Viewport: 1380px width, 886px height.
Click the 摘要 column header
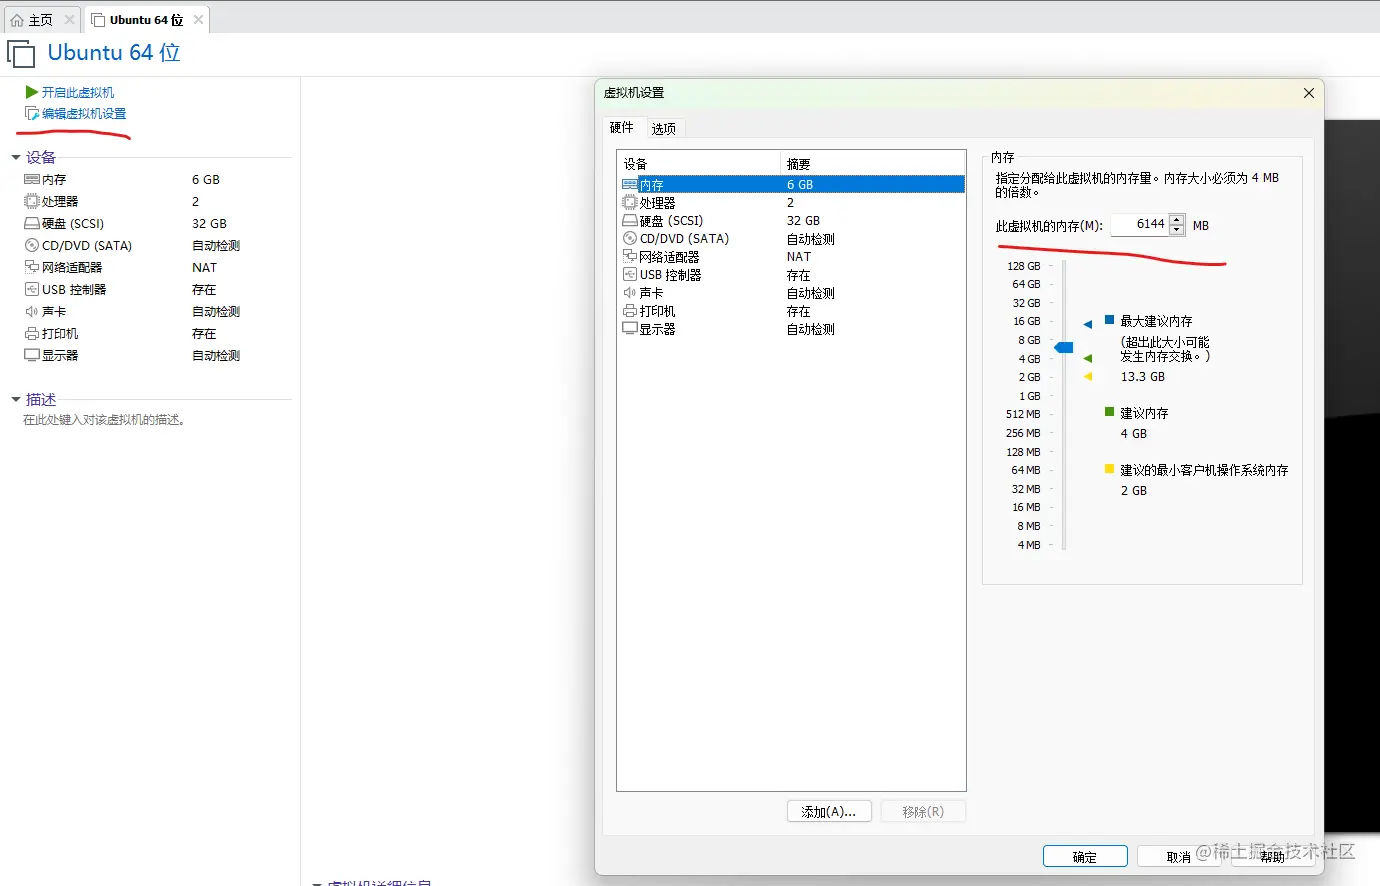pyautogui.click(x=872, y=164)
